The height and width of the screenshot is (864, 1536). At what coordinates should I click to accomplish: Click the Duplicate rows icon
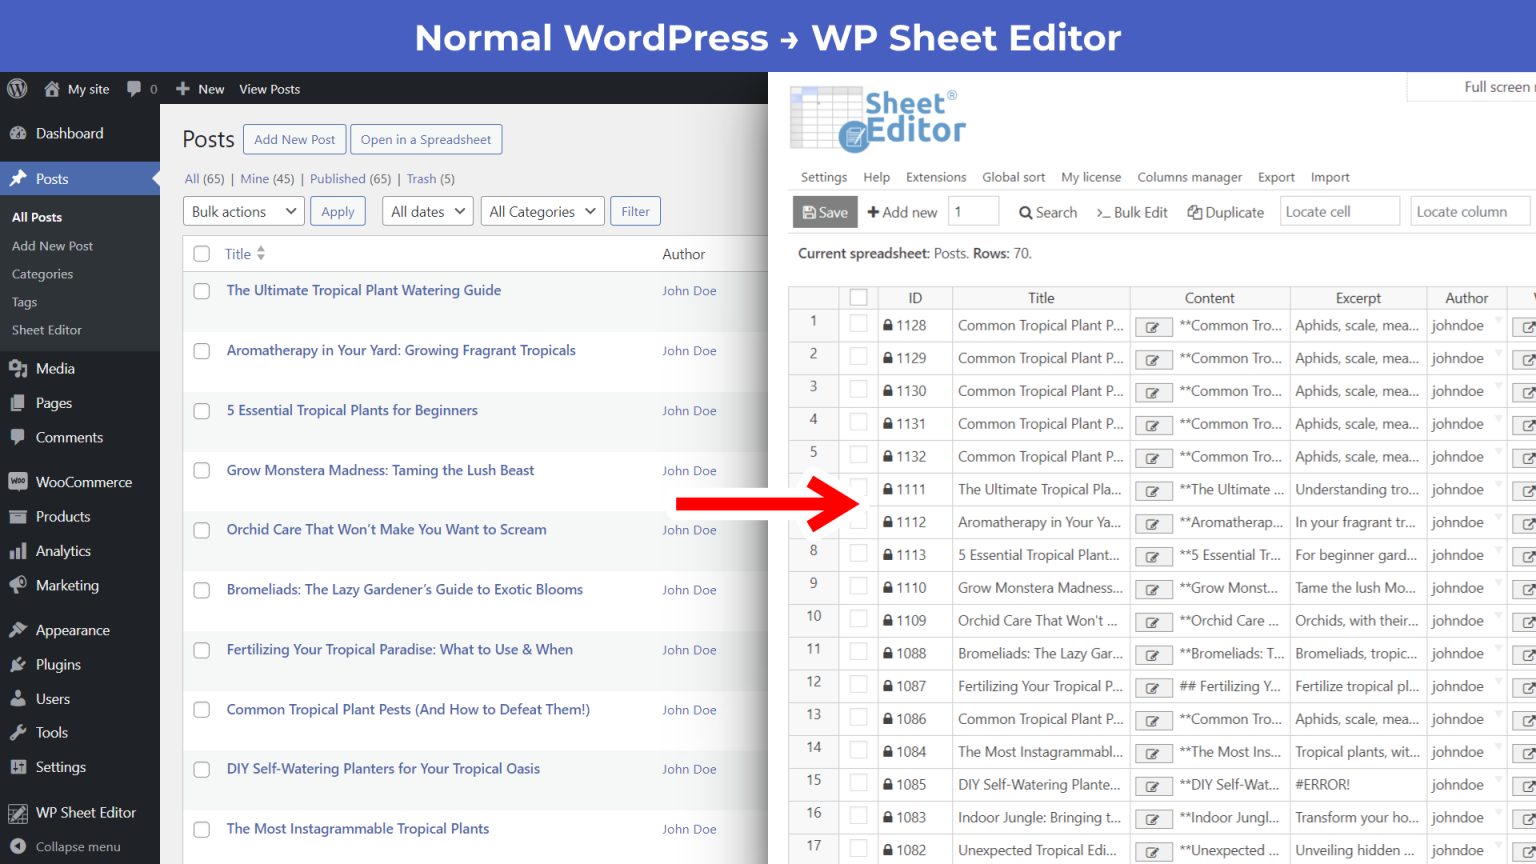1224,212
